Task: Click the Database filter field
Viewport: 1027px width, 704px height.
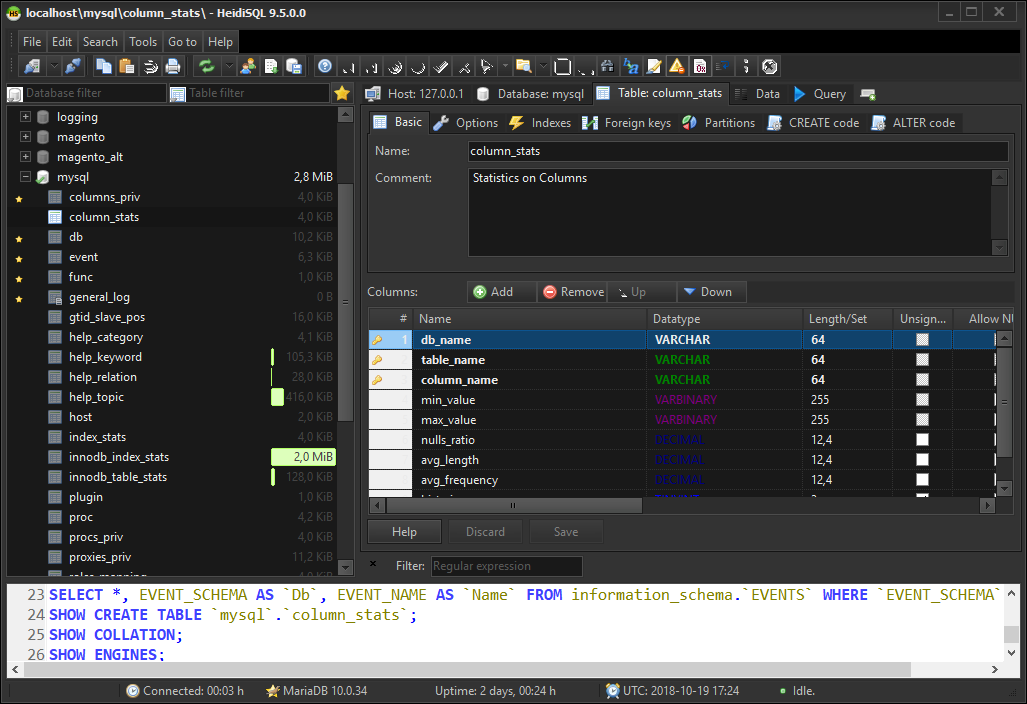Action: coord(87,93)
